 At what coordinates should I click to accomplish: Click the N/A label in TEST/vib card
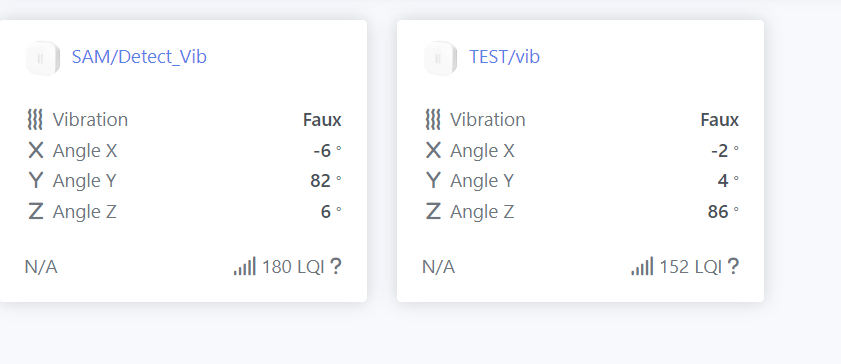(x=438, y=266)
